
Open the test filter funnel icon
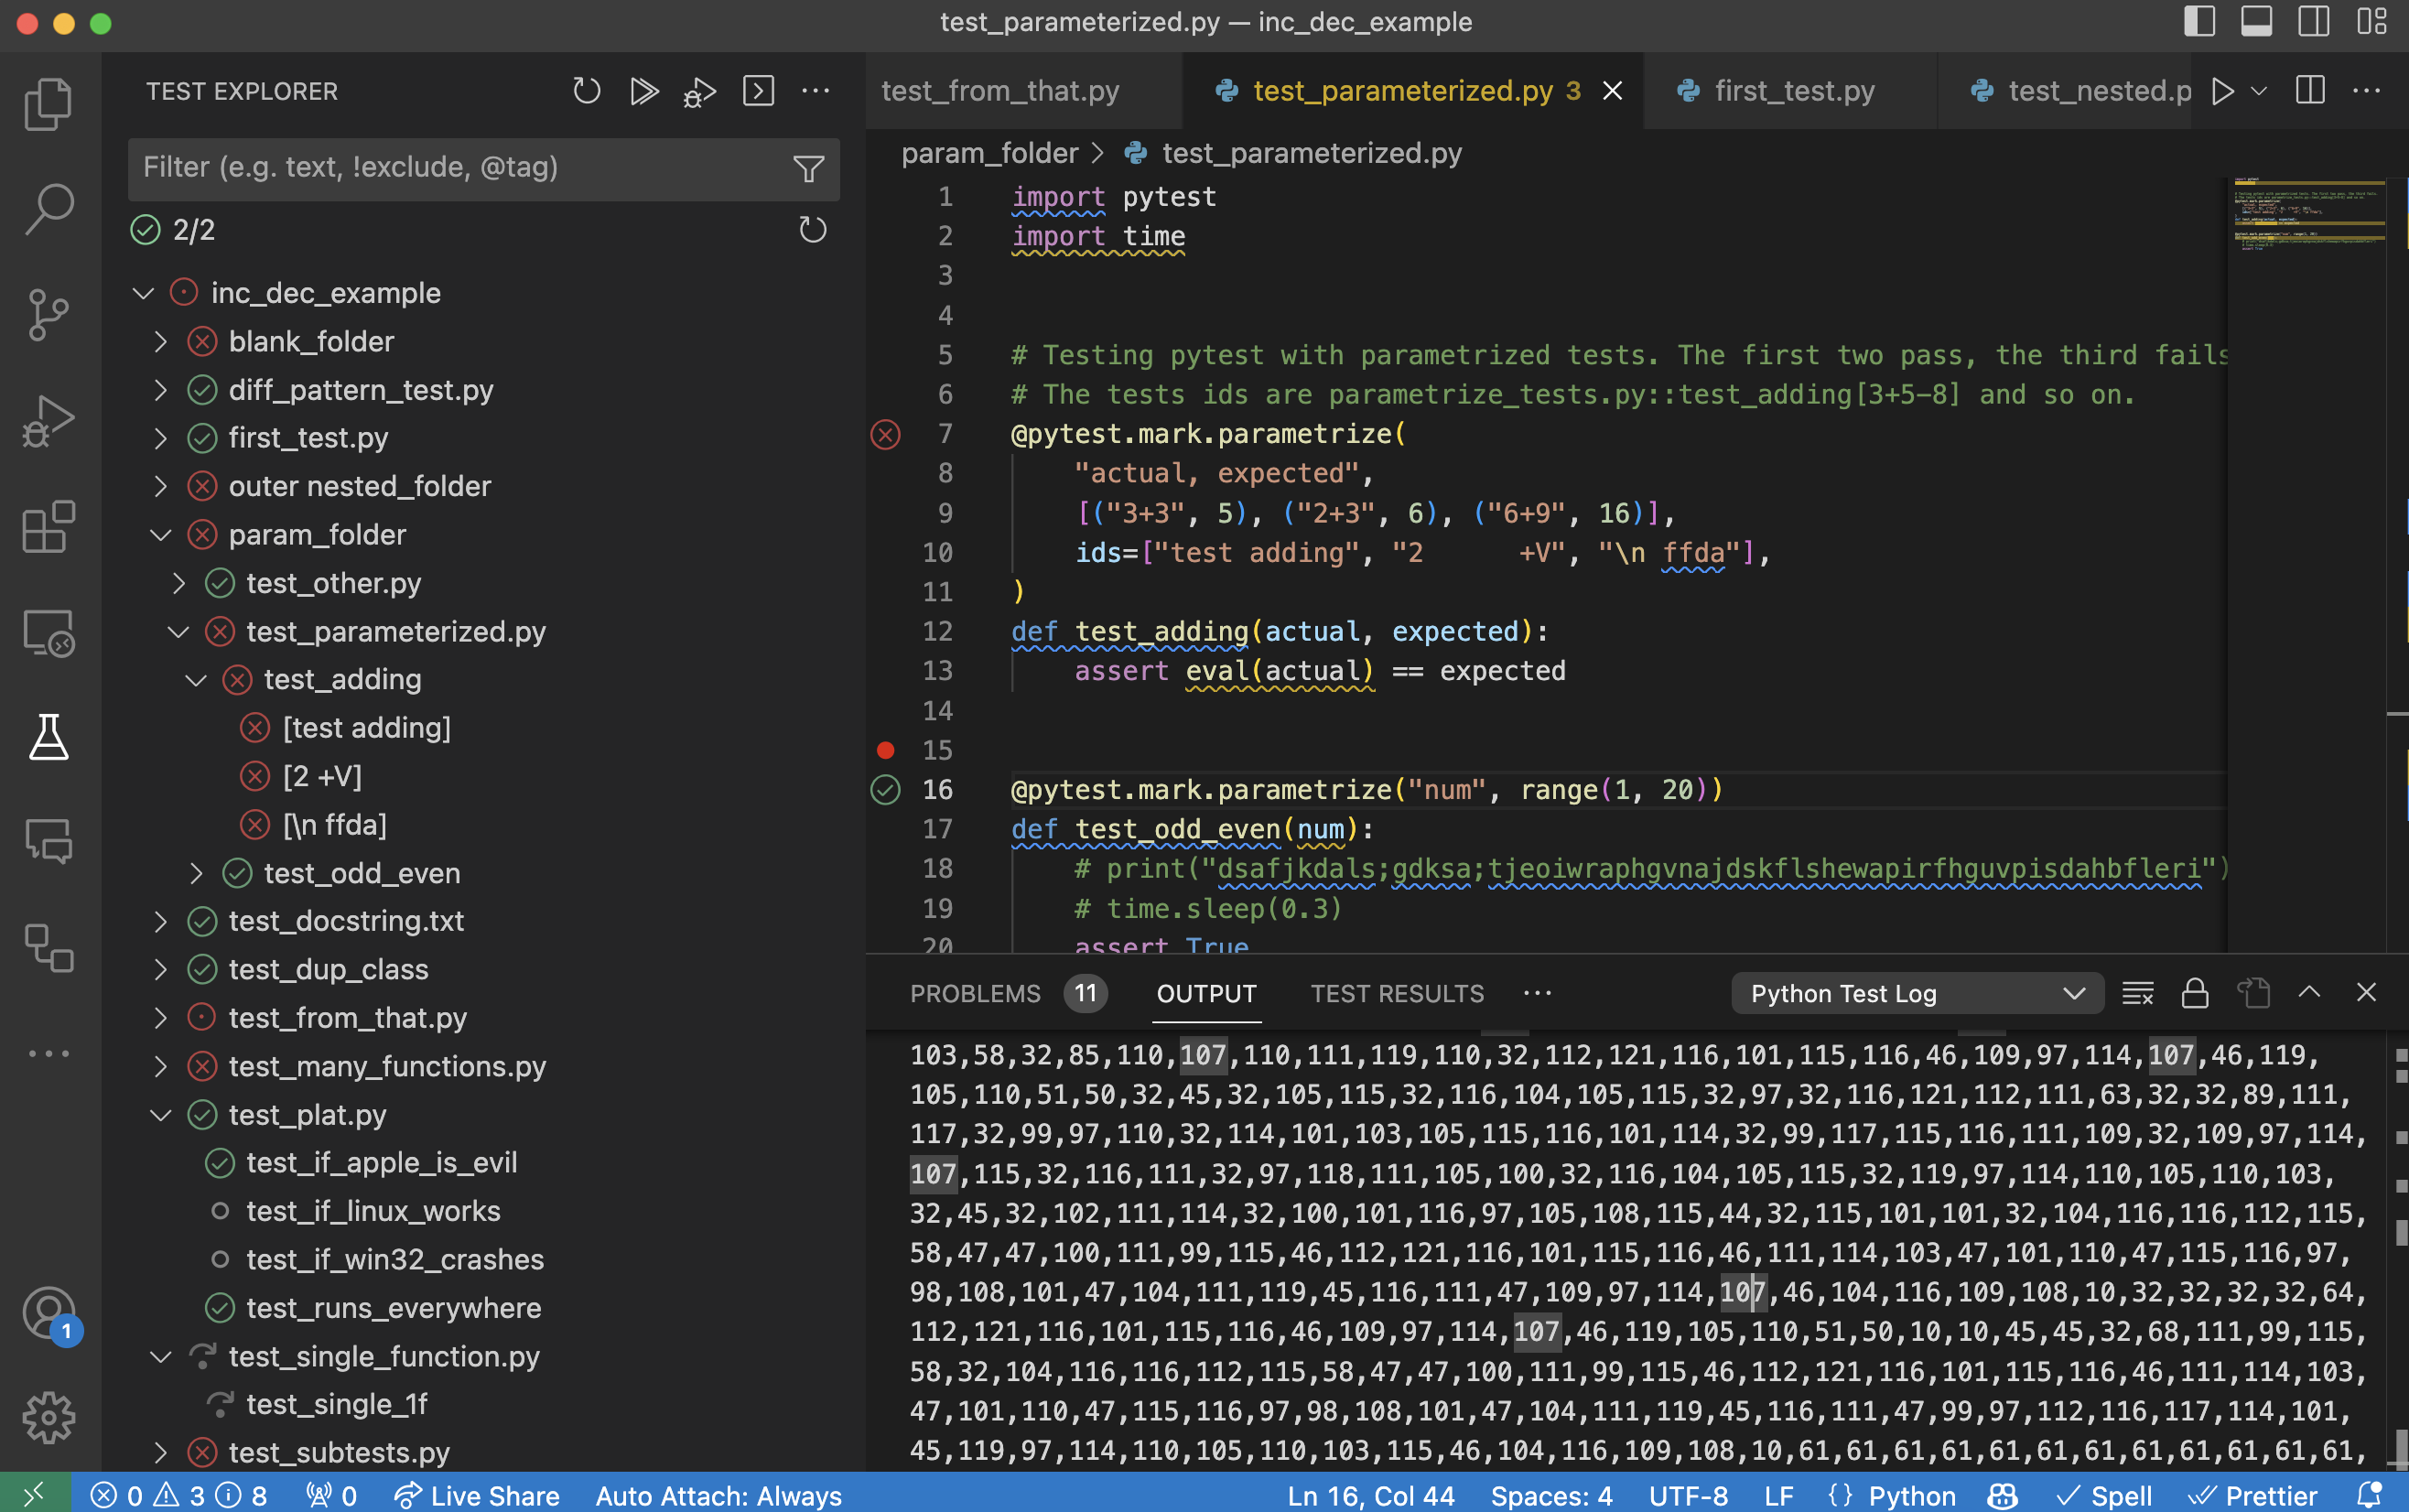pyautogui.click(x=809, y=169)
